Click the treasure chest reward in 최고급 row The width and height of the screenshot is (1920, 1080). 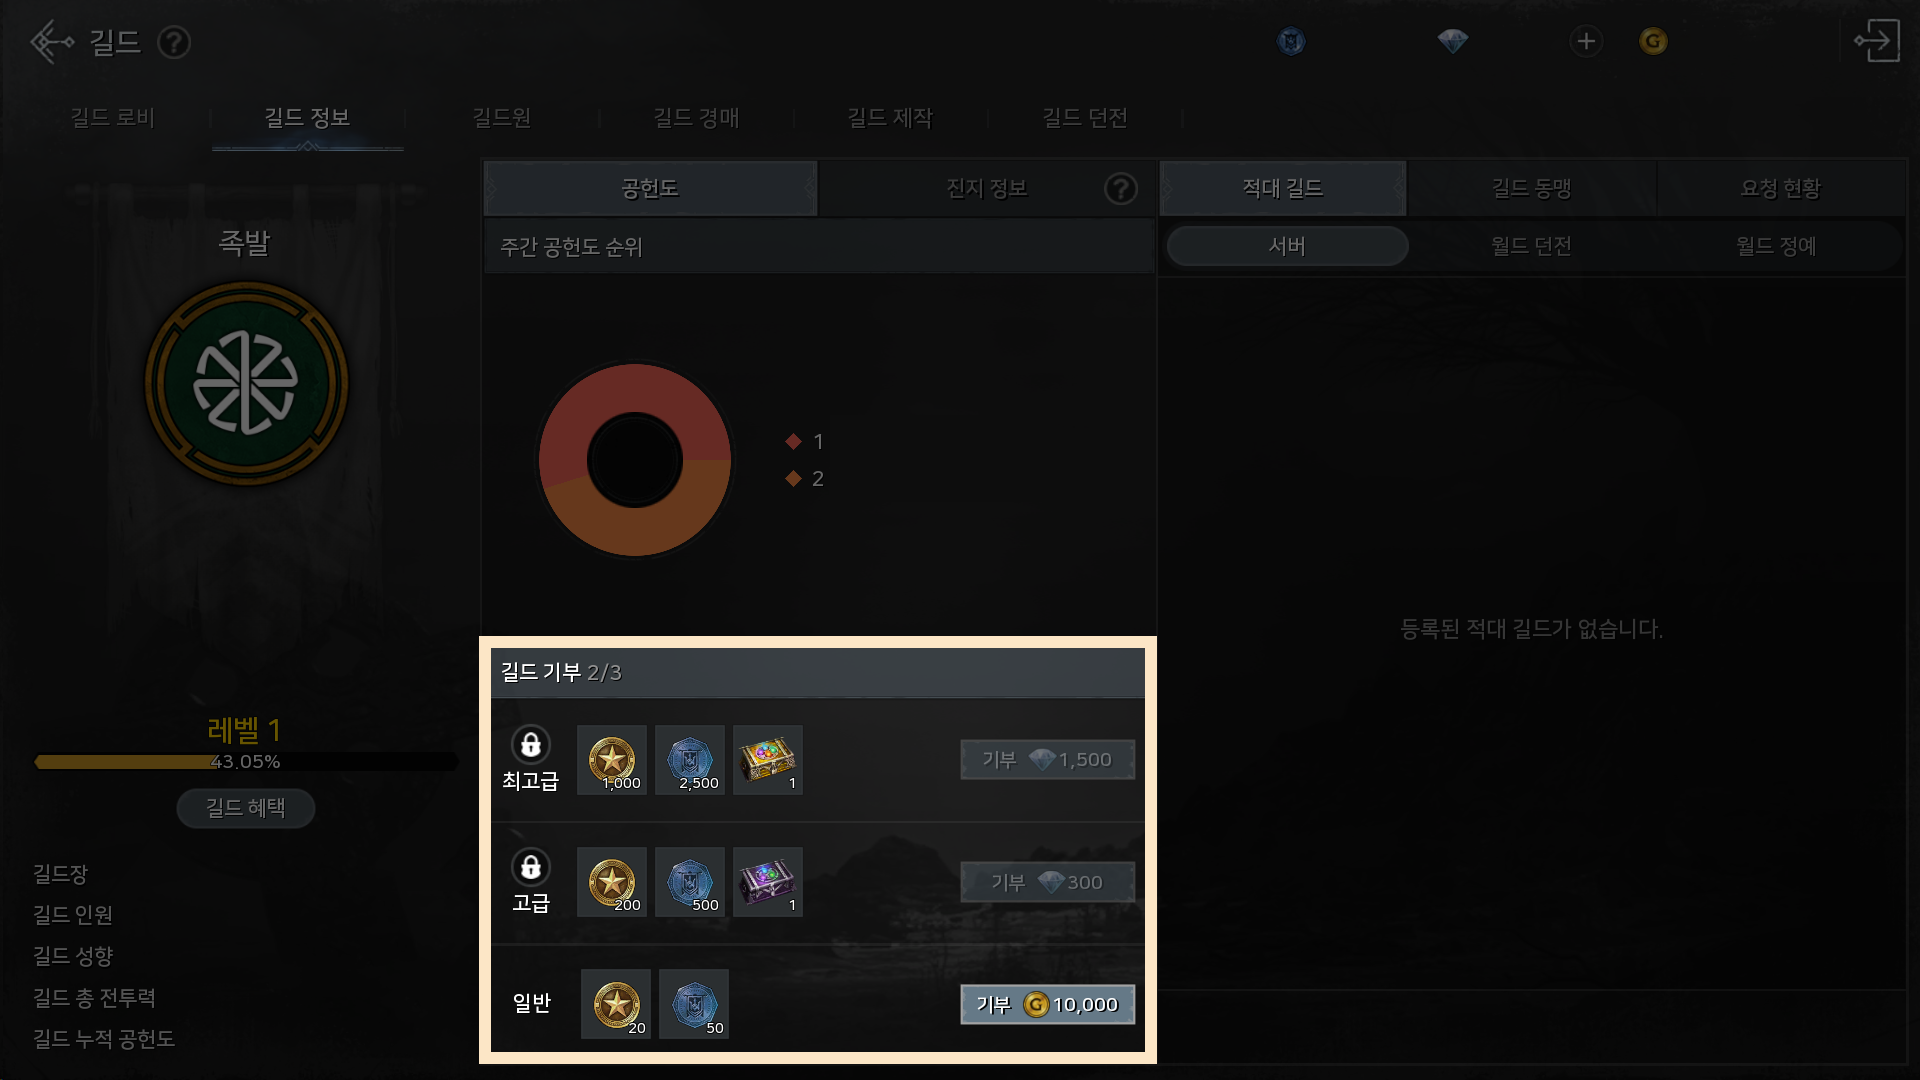click(768, 760)
